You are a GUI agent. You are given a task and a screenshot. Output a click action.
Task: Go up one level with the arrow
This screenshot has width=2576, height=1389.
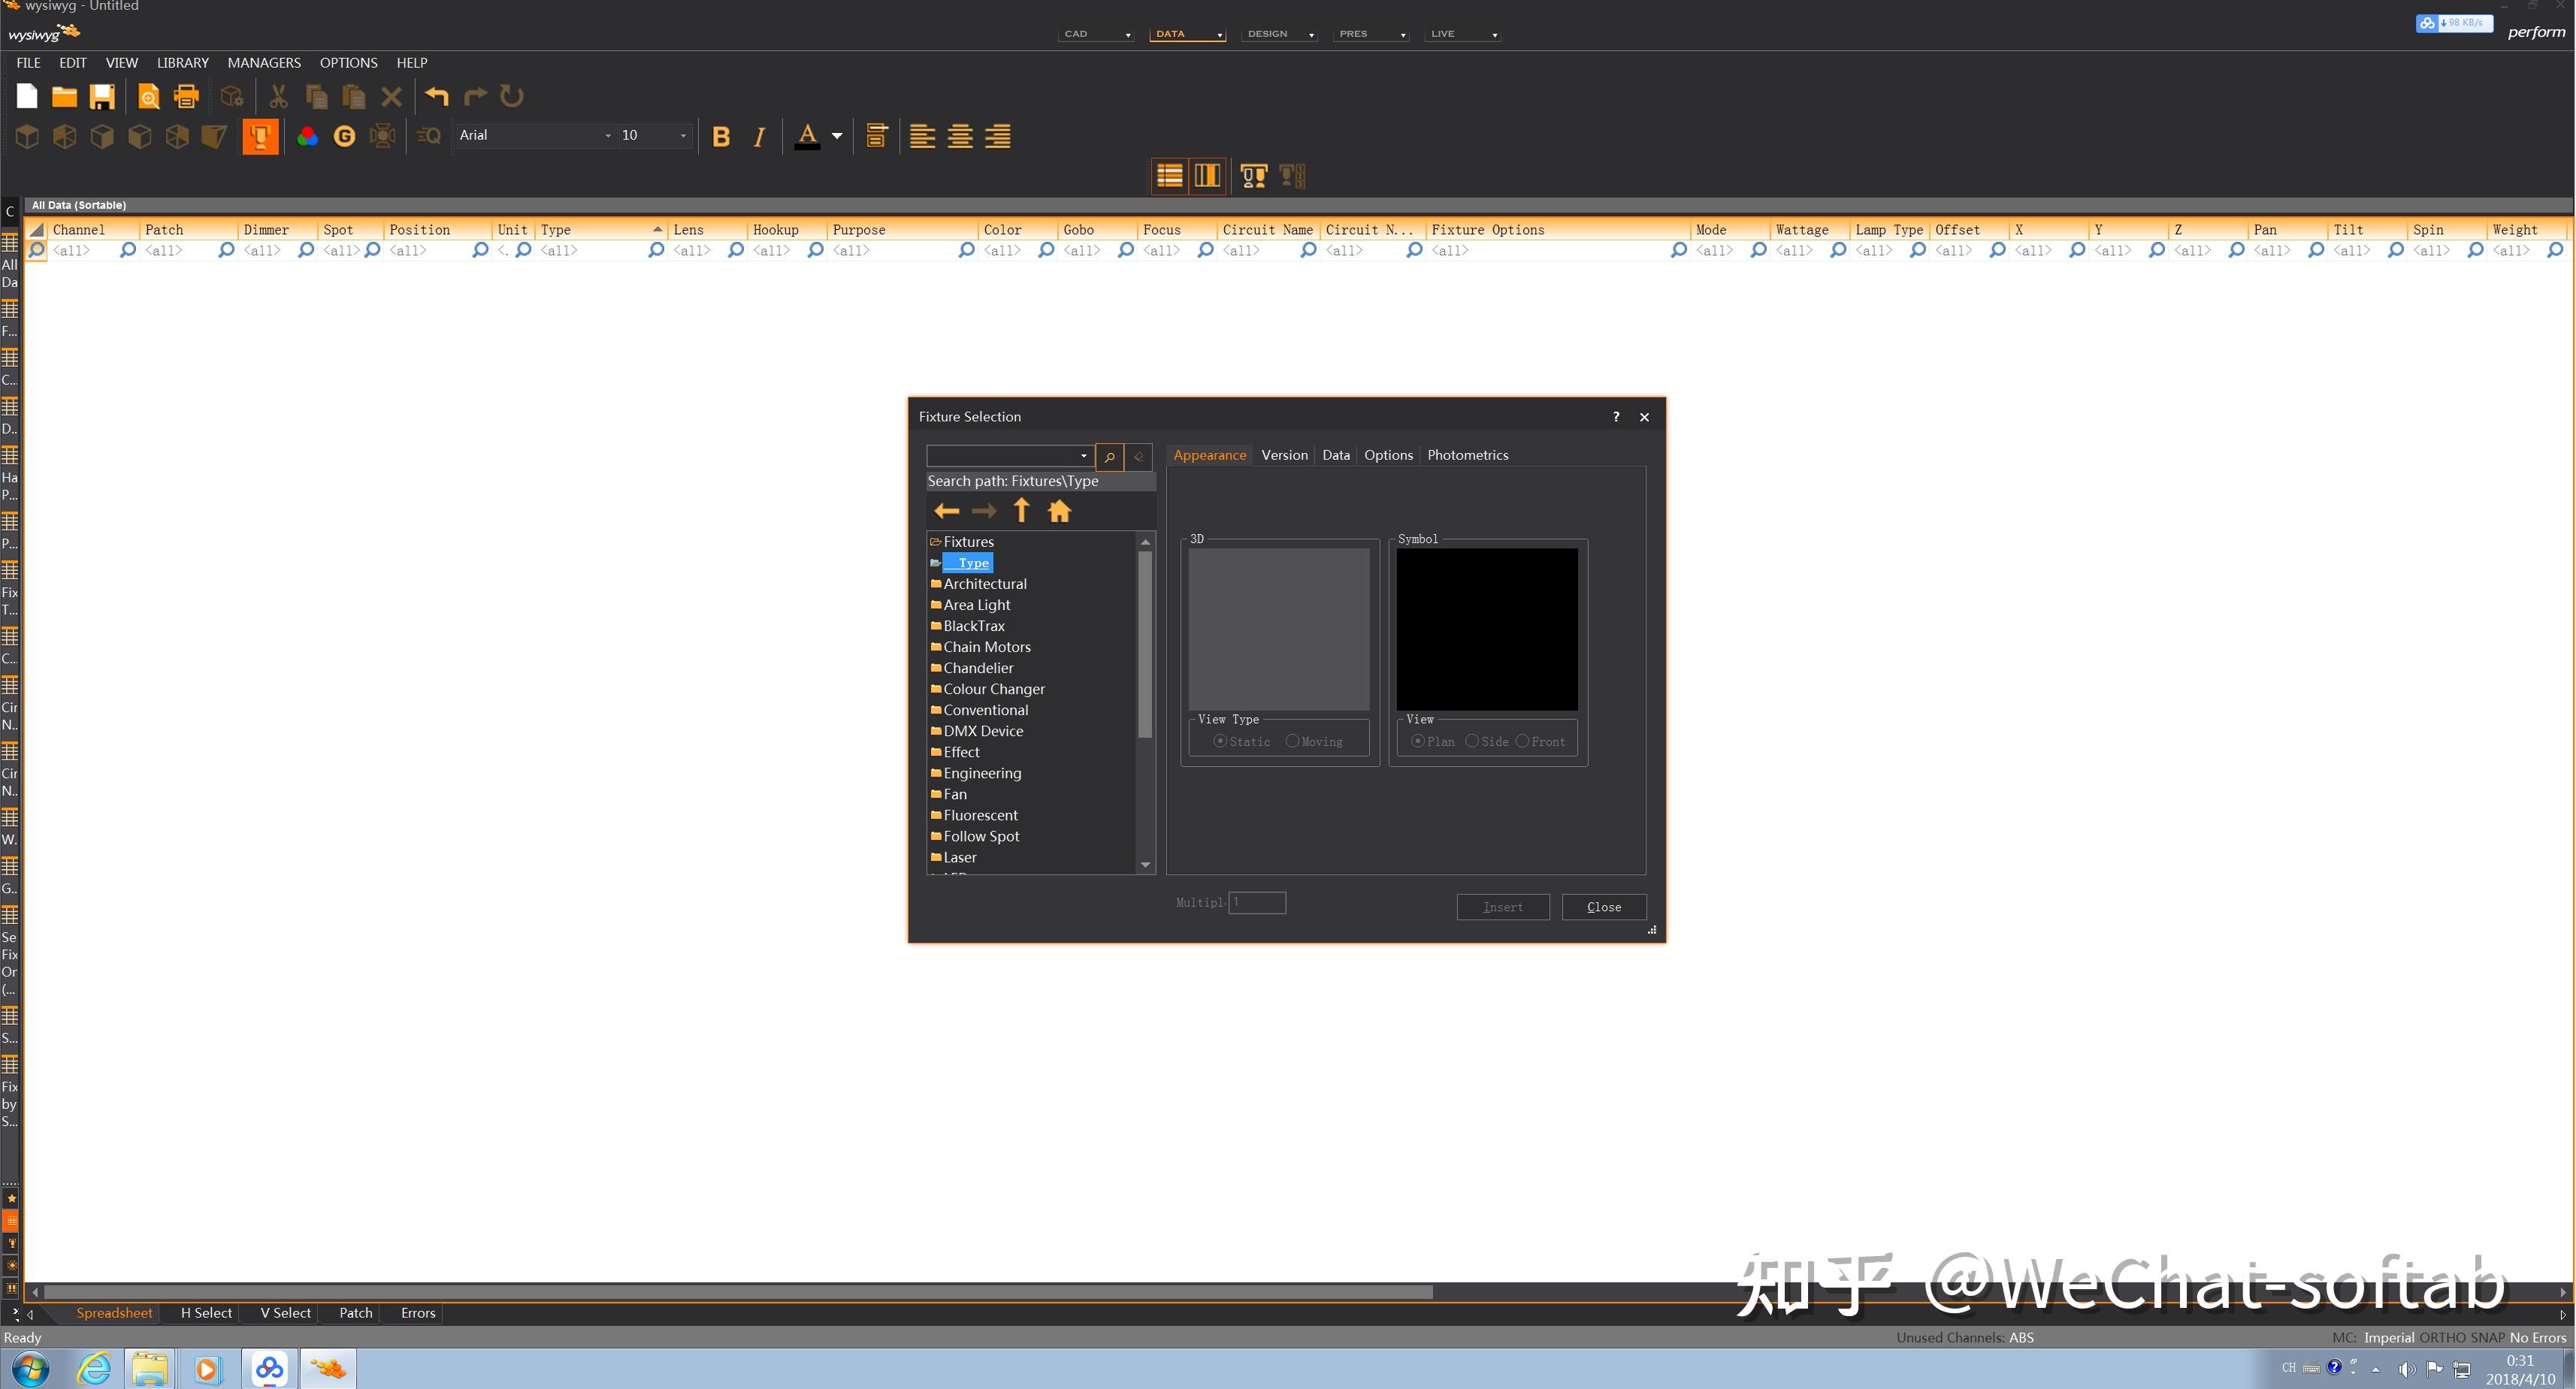pyautogui.click(x=1021, y=511)
